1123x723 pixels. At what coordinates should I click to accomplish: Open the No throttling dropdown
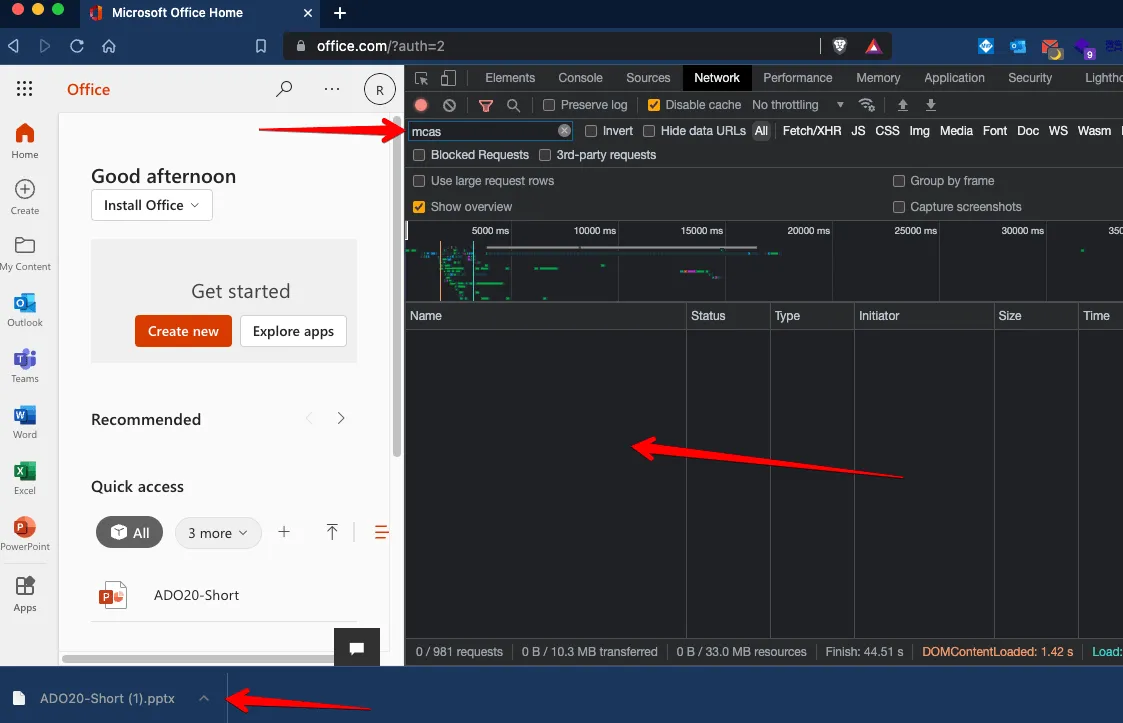pyautogui.click(x=797, y=105)
